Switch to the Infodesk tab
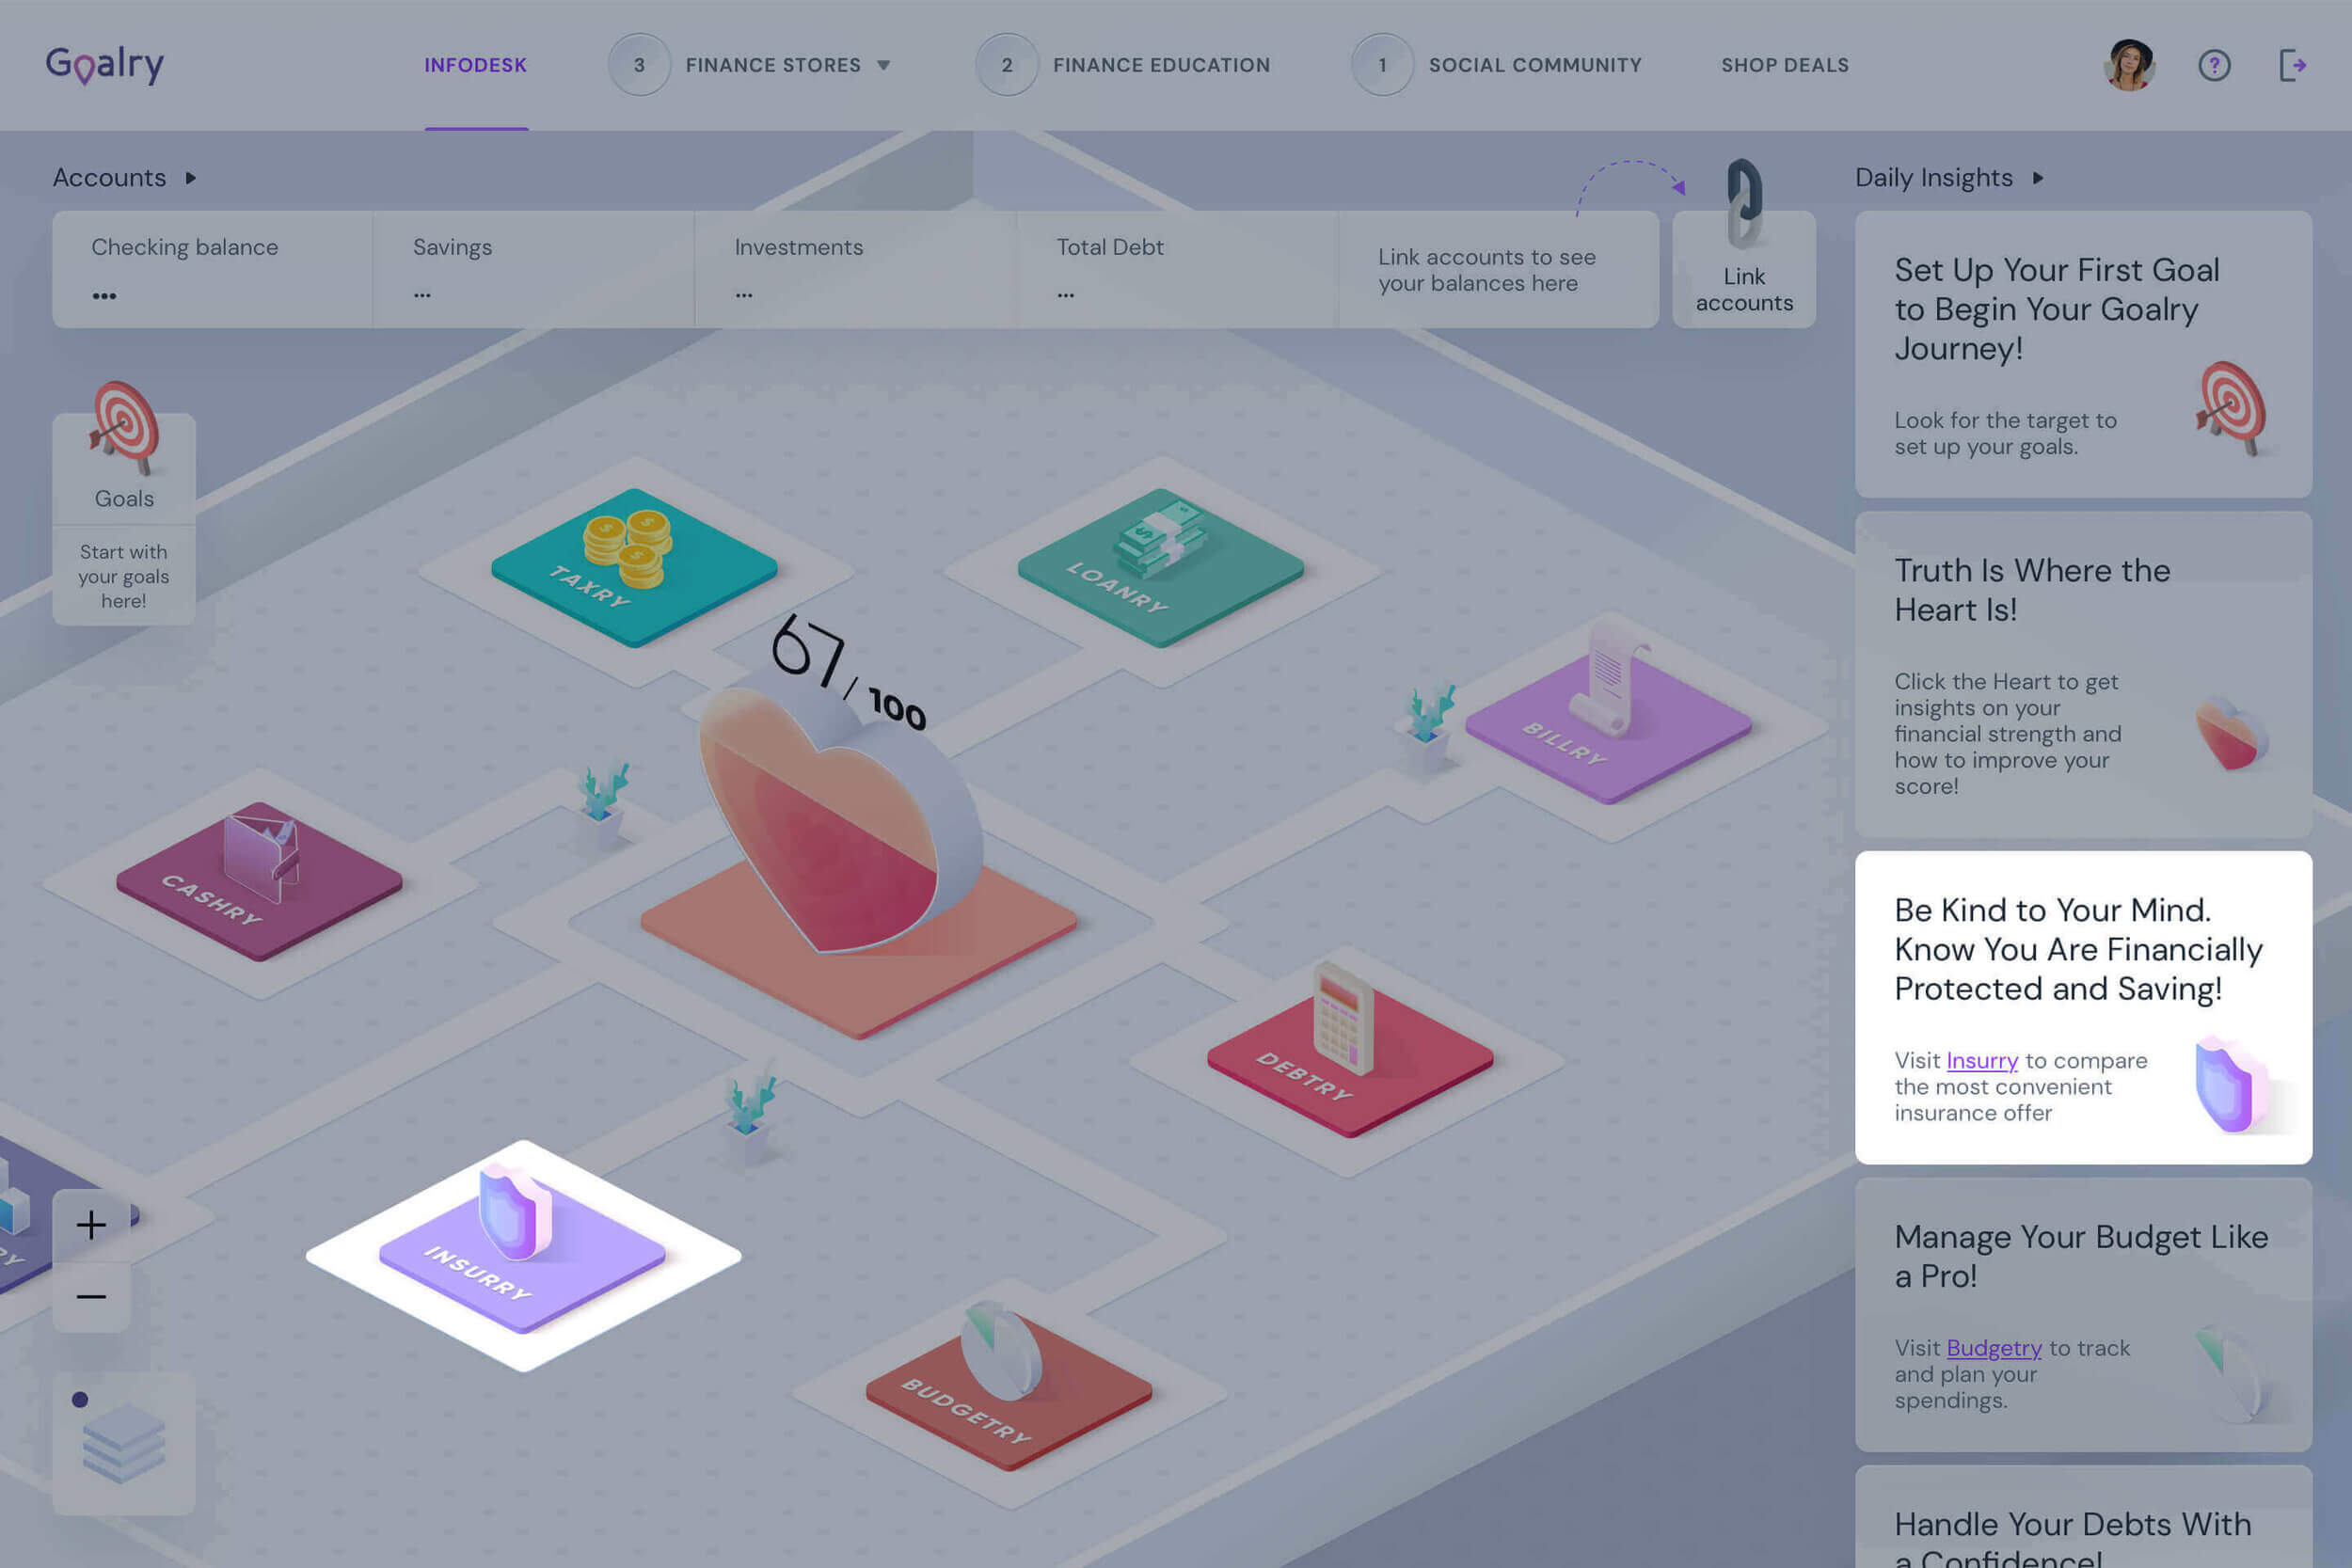Viewport: 2352px width, 1568px height. [475, 65]
